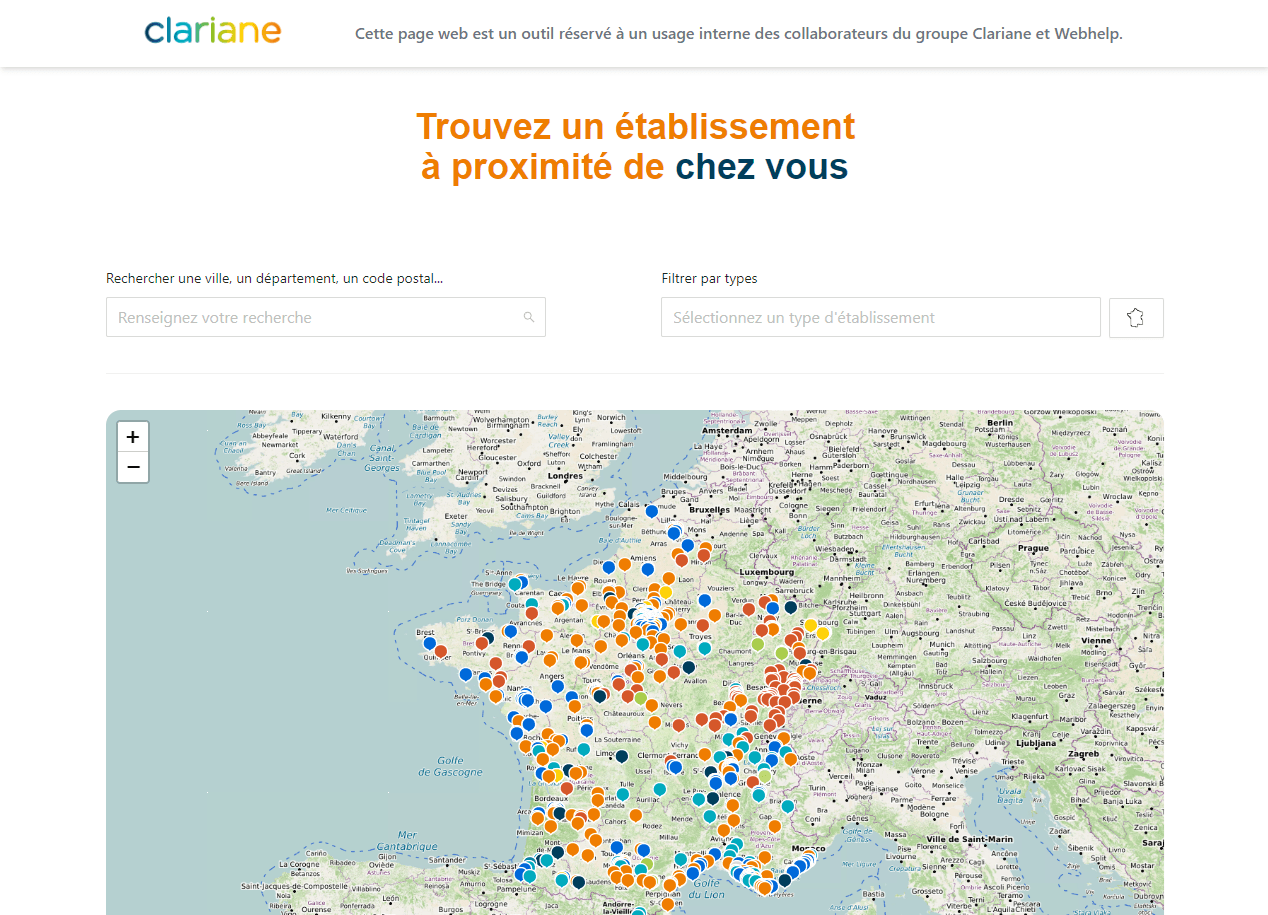This screenshot has width=1268, height=915.
Task: Click the magnifier icon in the search bar
Action: pos(529,316)
